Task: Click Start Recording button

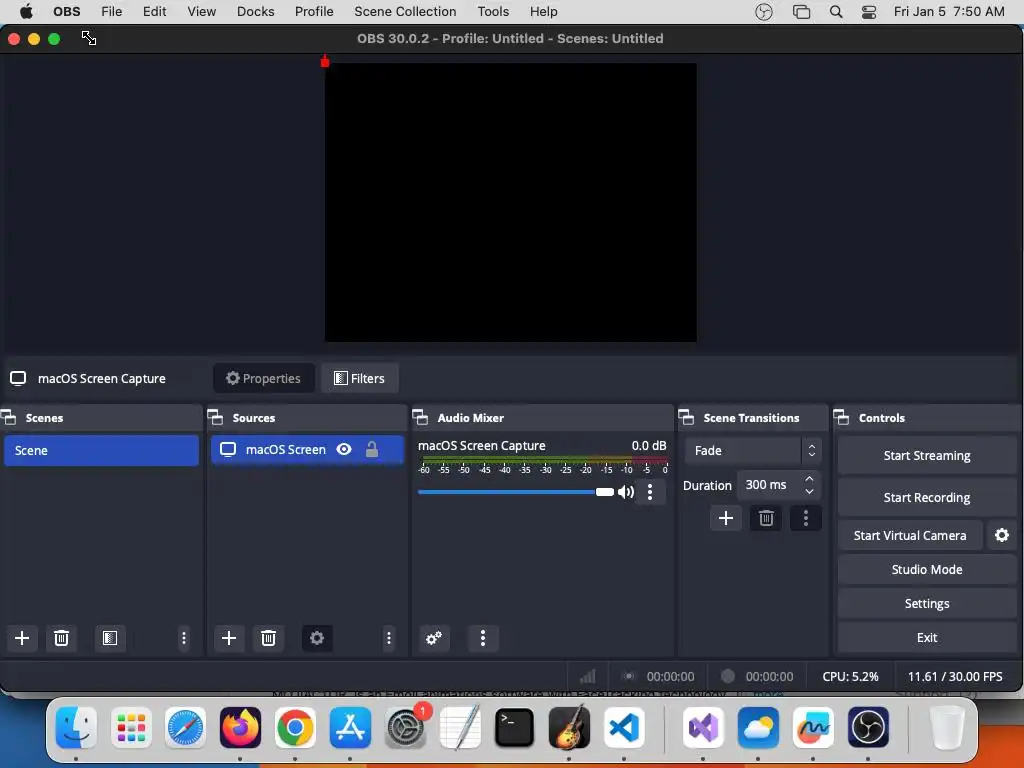Action: [927, 498]
